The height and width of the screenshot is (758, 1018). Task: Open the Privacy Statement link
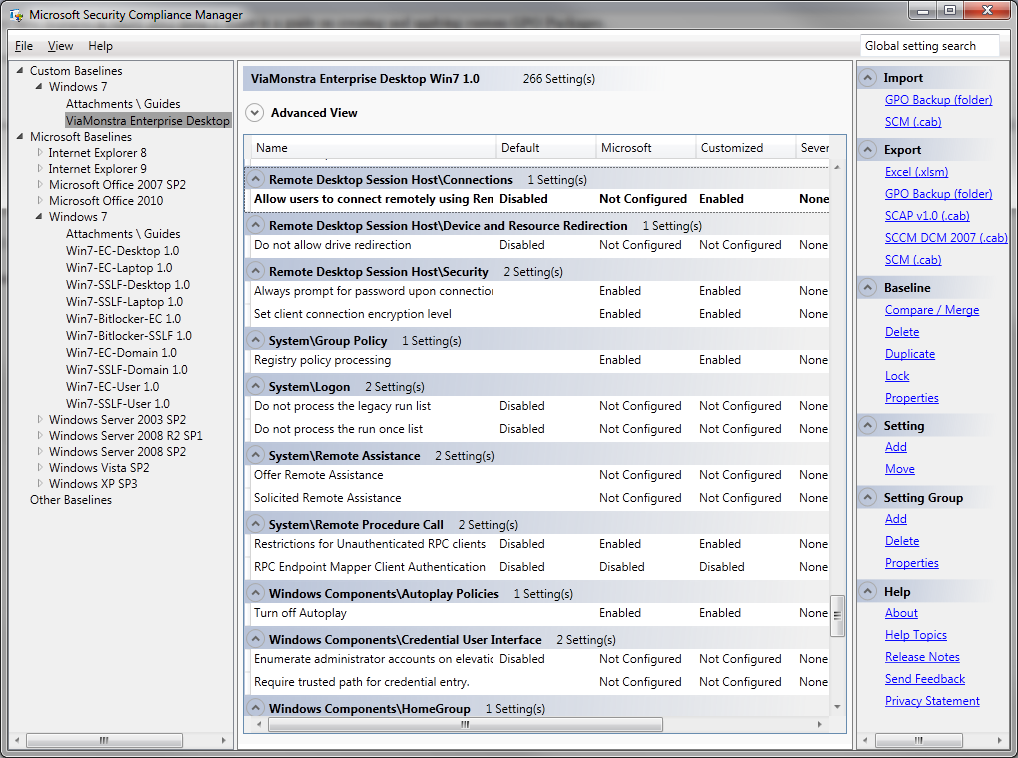[x=932, y=702]
